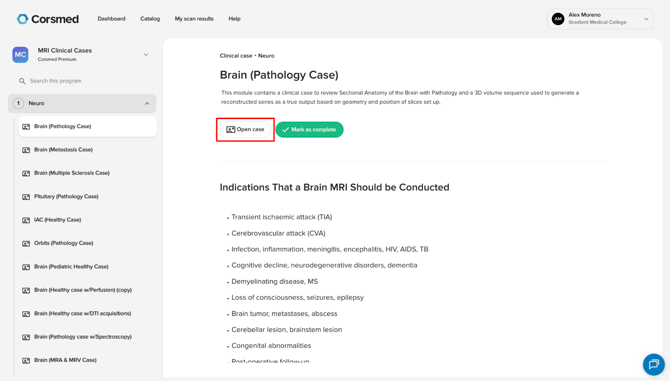
Task: Click case icon beside Brain (Multiple Sclerosis Case)
Action: click(x=26, y=173)
